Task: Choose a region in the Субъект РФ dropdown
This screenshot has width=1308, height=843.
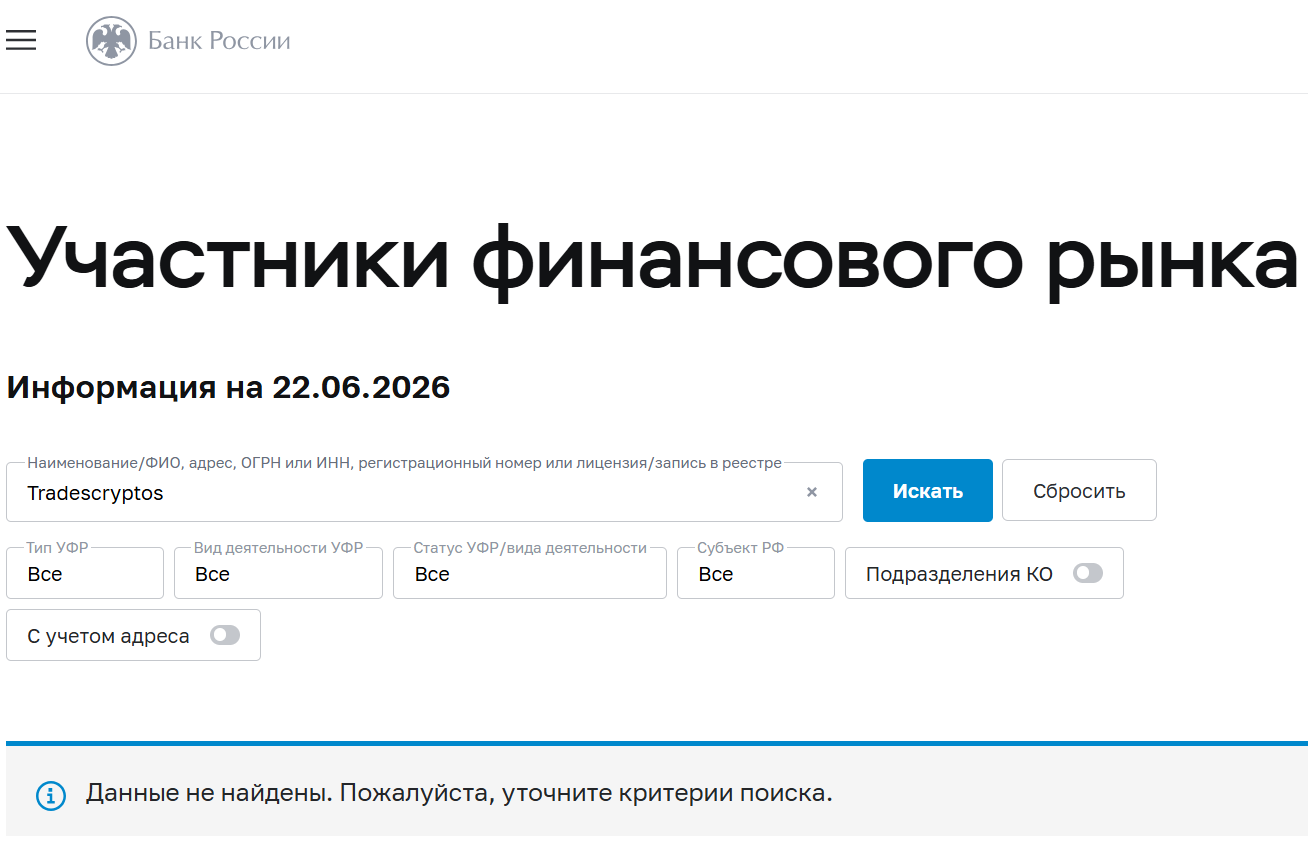Action: (x=756, y=573)
